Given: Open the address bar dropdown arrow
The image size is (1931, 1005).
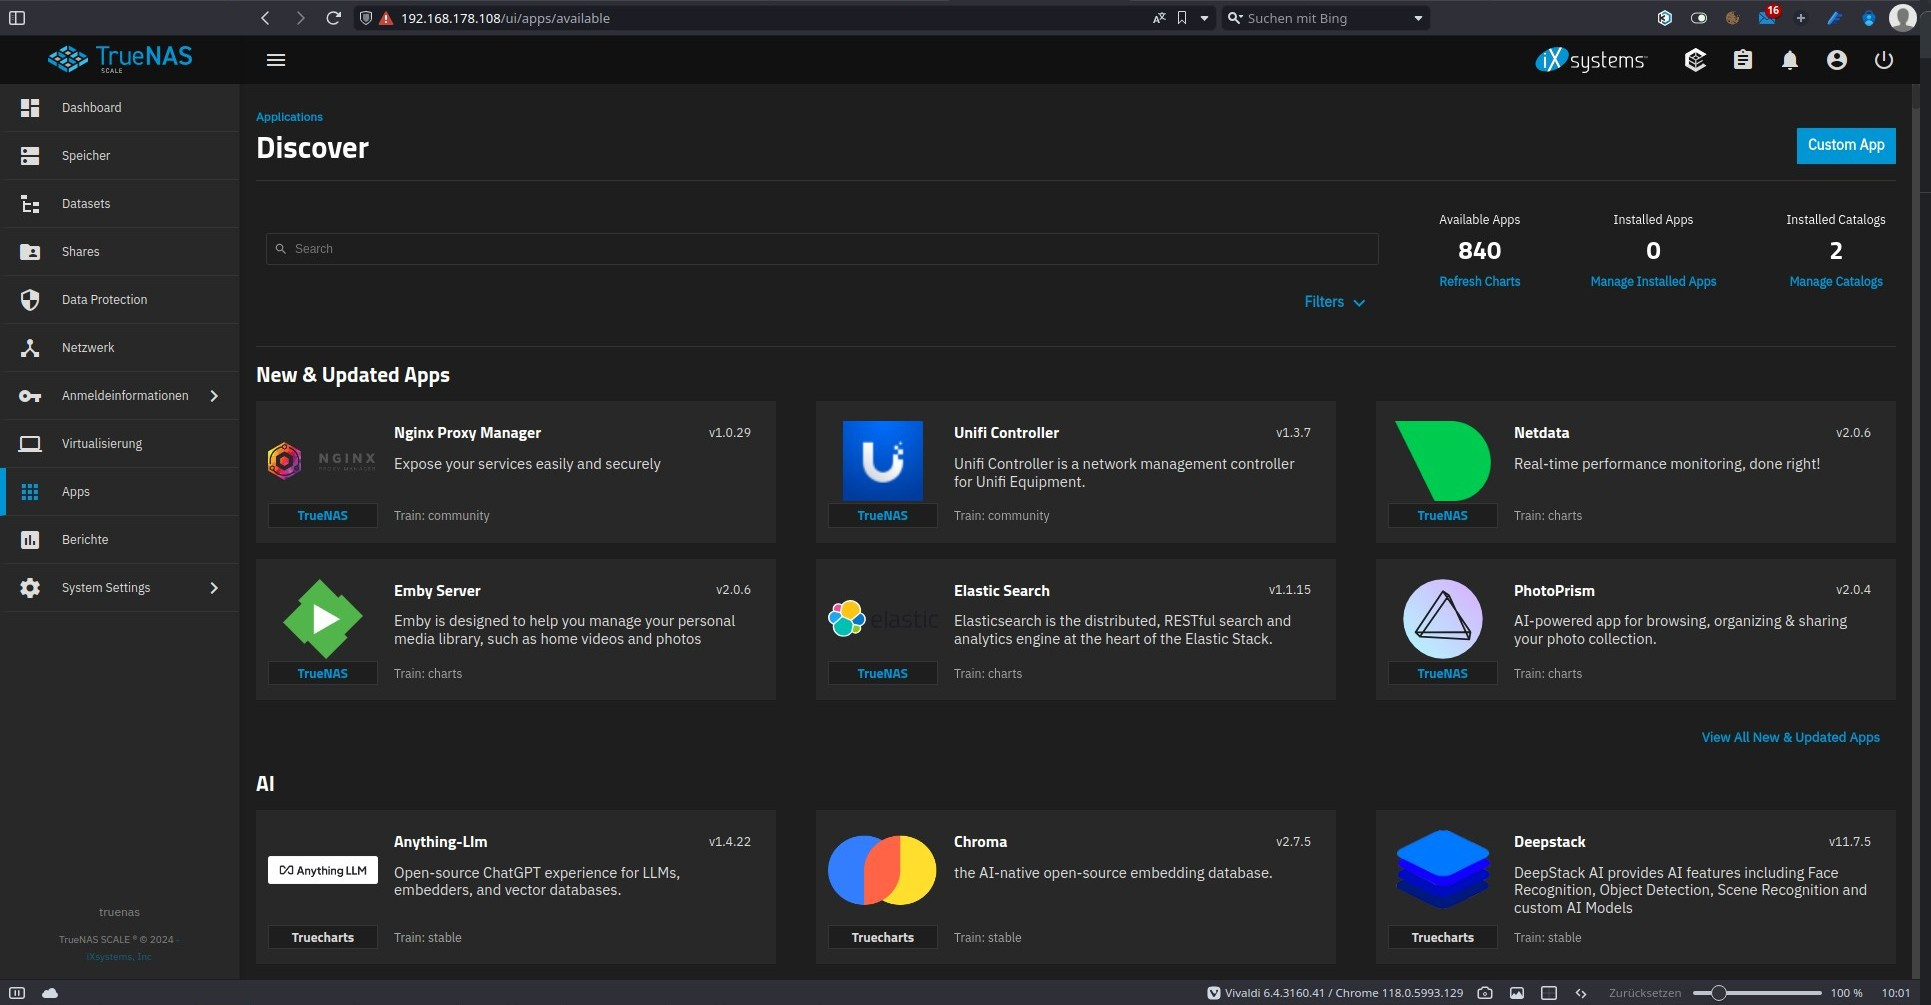Looking at the screenshot, I should click(x=1204, y=18).
